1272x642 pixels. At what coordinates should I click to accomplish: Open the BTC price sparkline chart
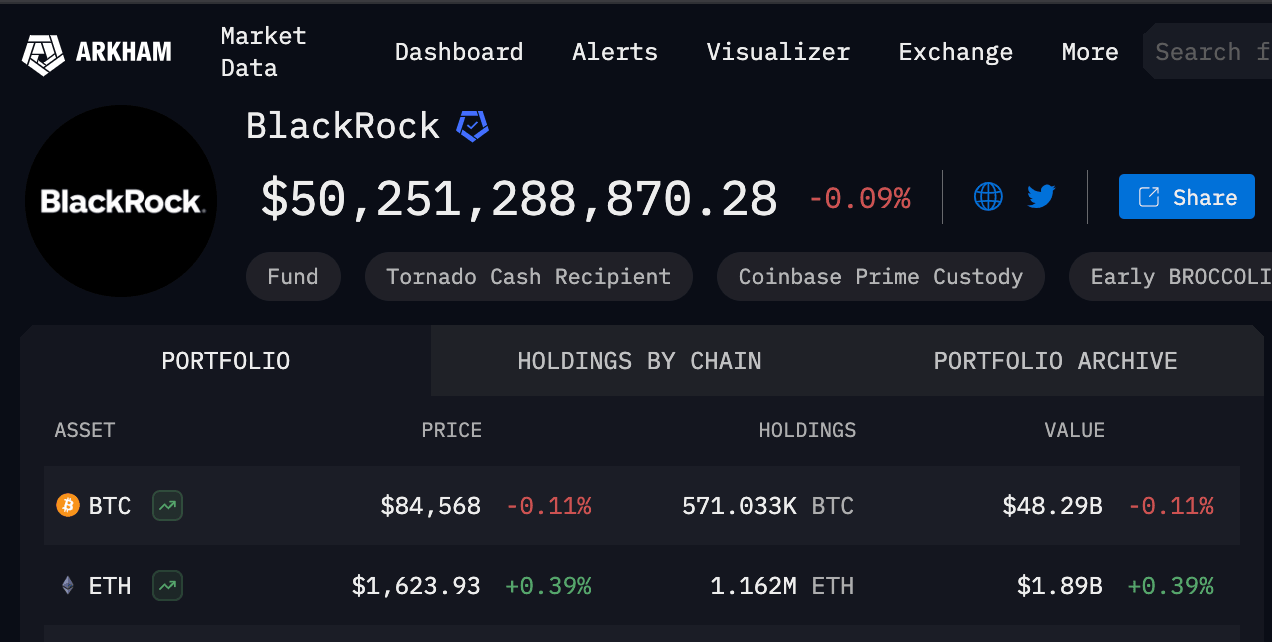[167, 506]
